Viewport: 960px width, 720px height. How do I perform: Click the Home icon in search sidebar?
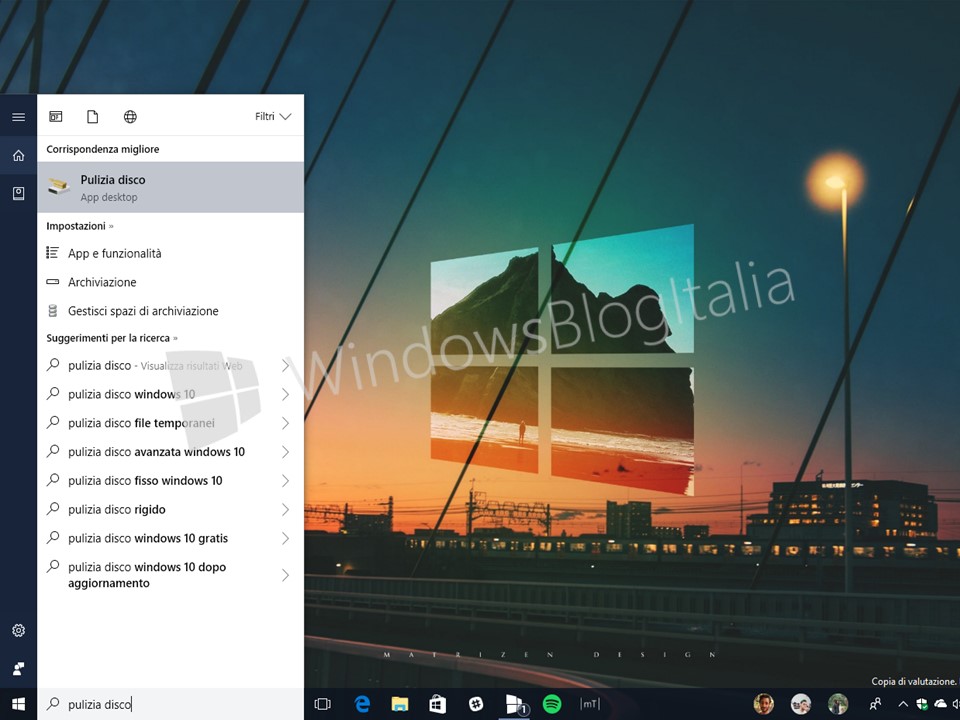[x=18, y=155]
